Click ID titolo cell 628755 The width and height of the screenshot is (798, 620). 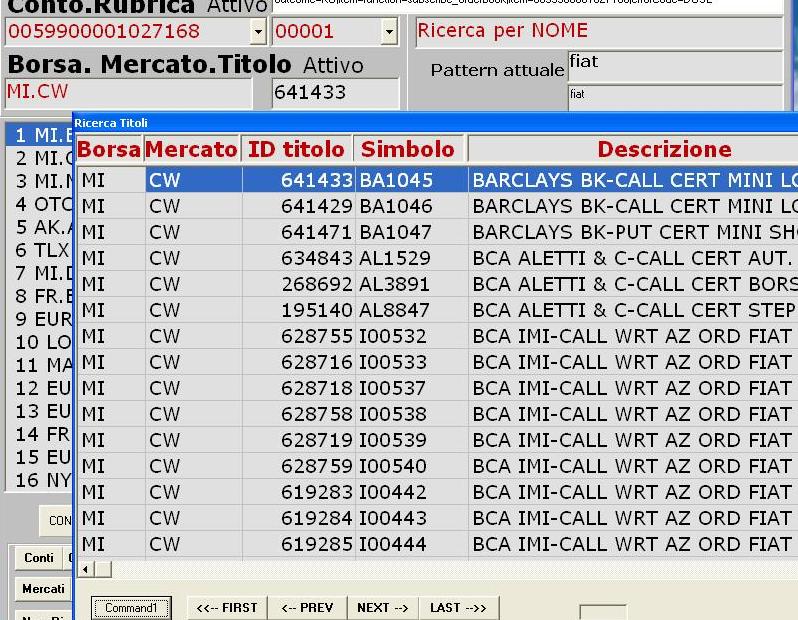pos(299,336)
